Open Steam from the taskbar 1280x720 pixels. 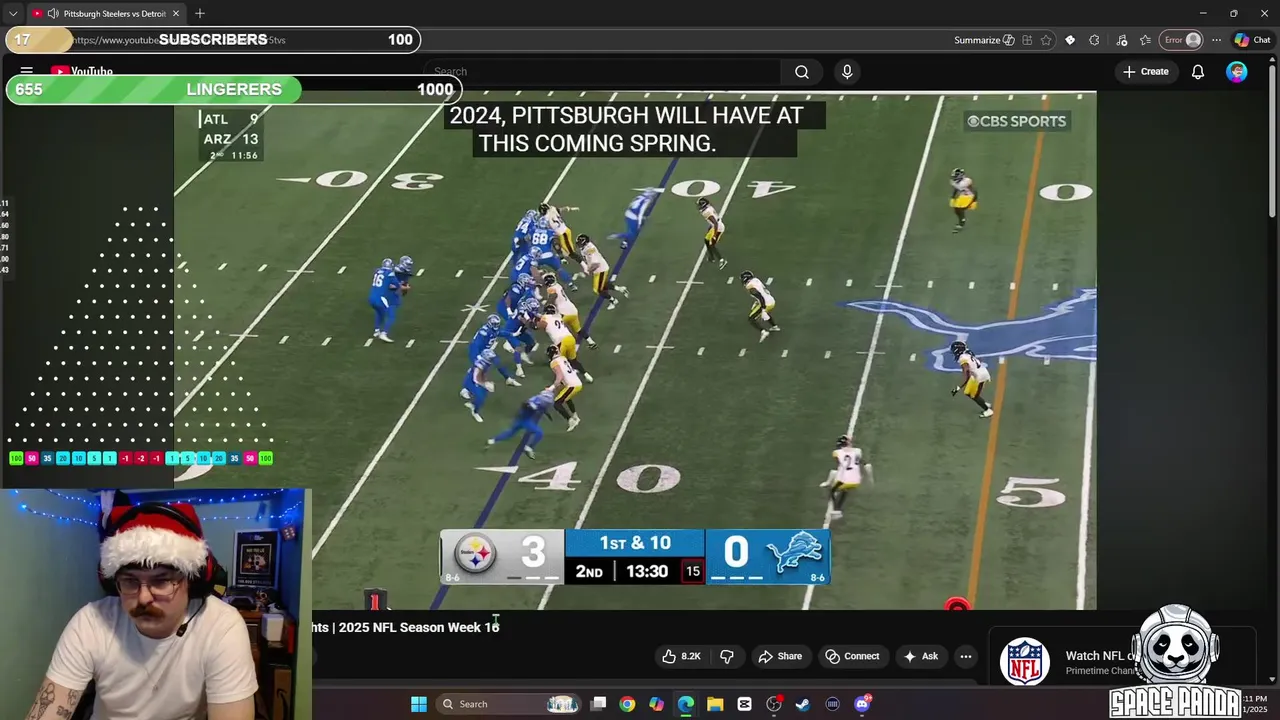[x=803, y=704]
